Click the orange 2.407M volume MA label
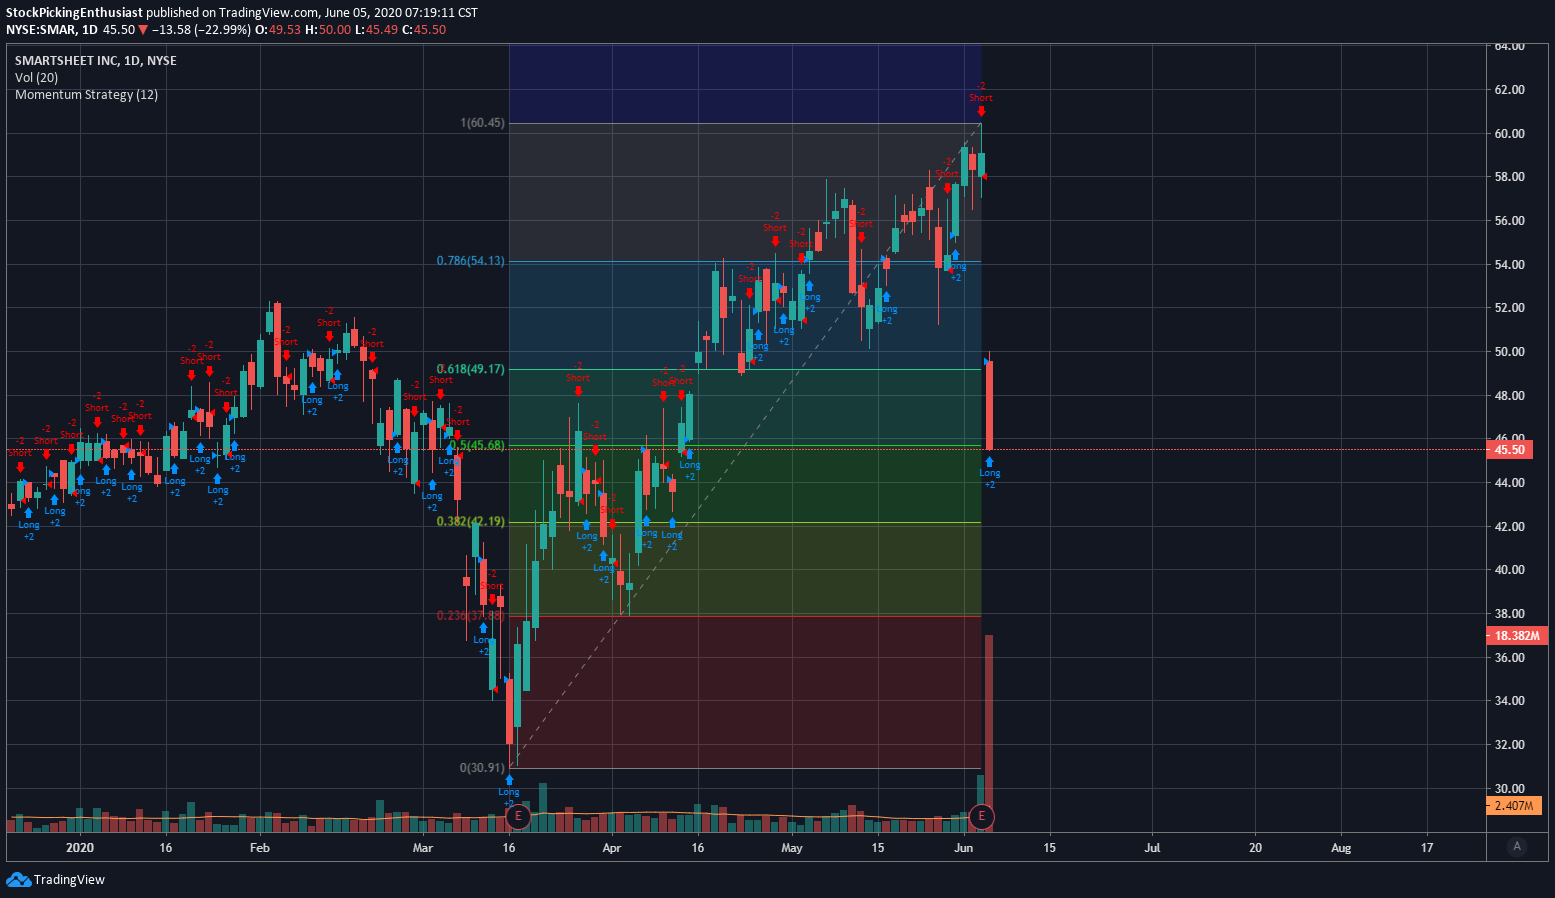Image resolution: width=1555 pixels, height=898 pixels. click(1514, 806)
